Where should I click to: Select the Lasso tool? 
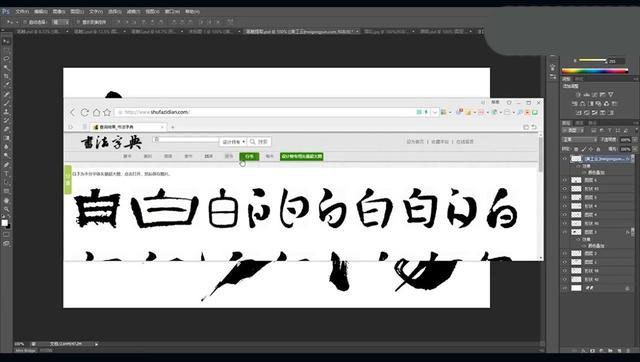pyautogui.click(x=6, y=59)
